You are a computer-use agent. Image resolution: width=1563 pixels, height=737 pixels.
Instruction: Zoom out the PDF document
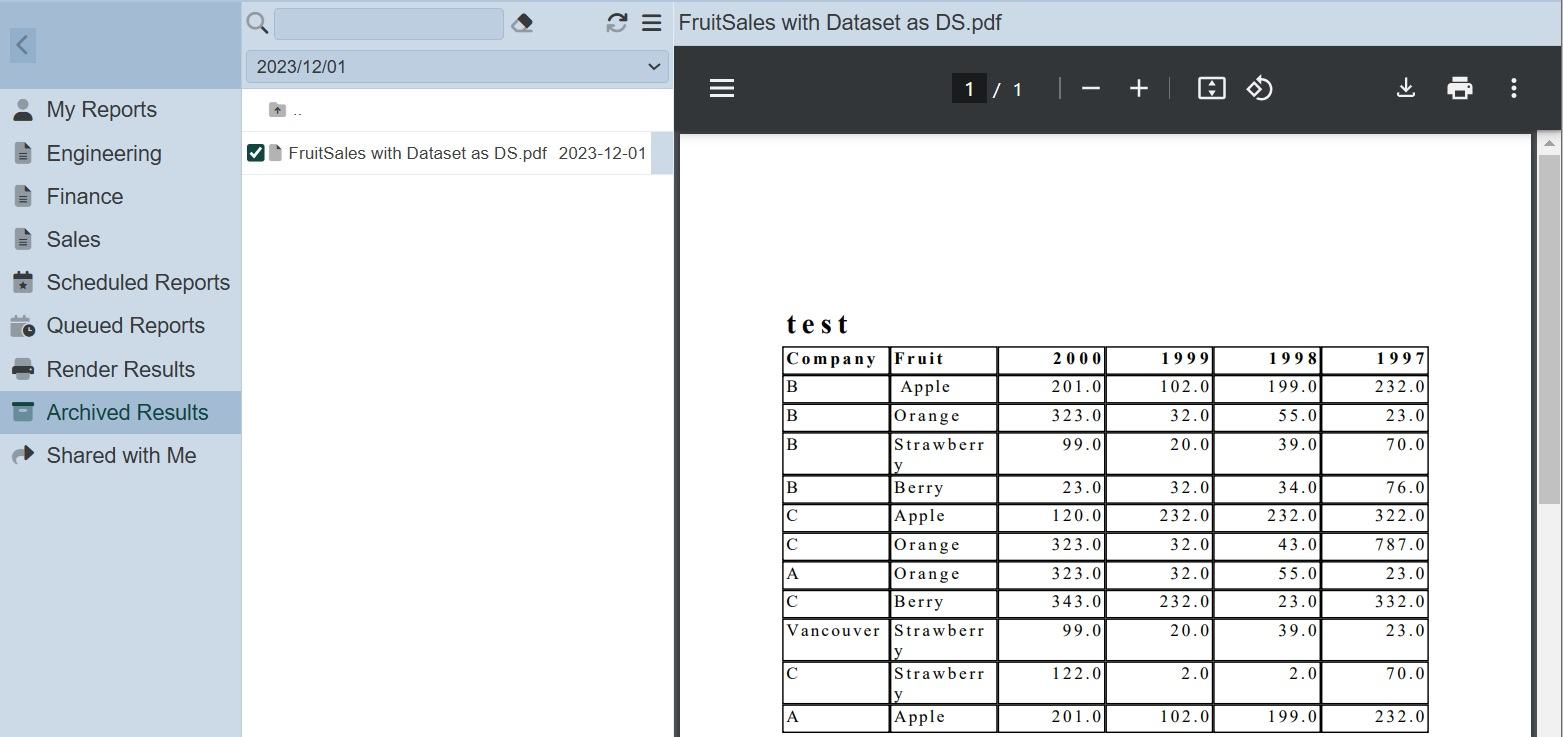(1091, 89)
